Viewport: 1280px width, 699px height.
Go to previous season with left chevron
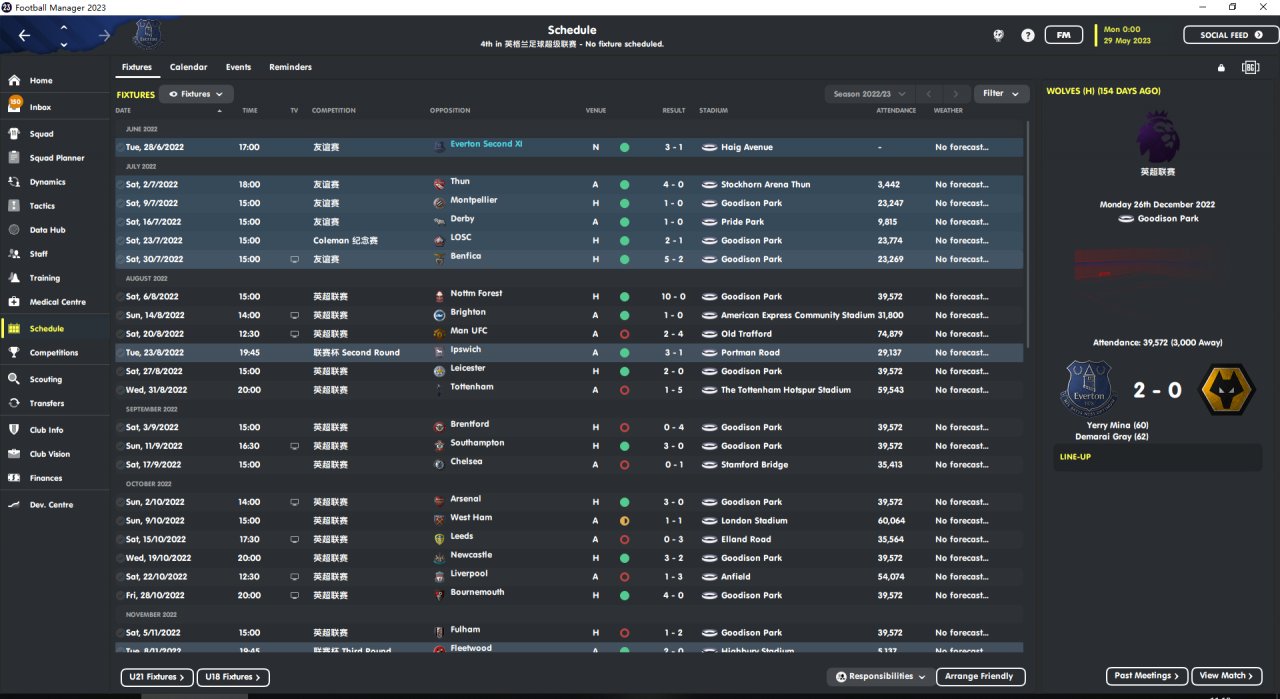pos(928,94)
